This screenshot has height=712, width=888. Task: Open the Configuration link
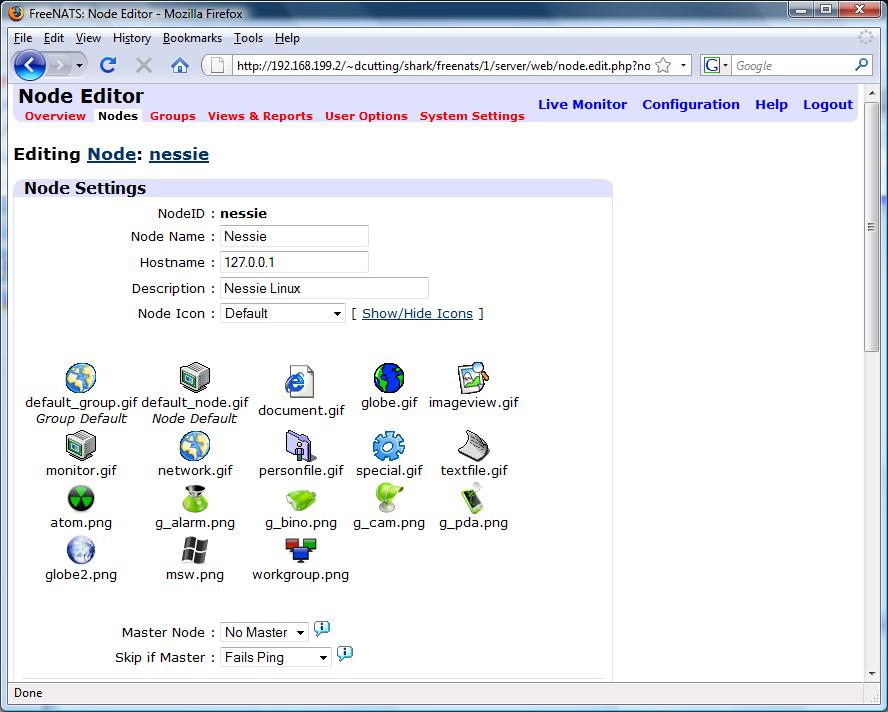[x=691, y=105]
